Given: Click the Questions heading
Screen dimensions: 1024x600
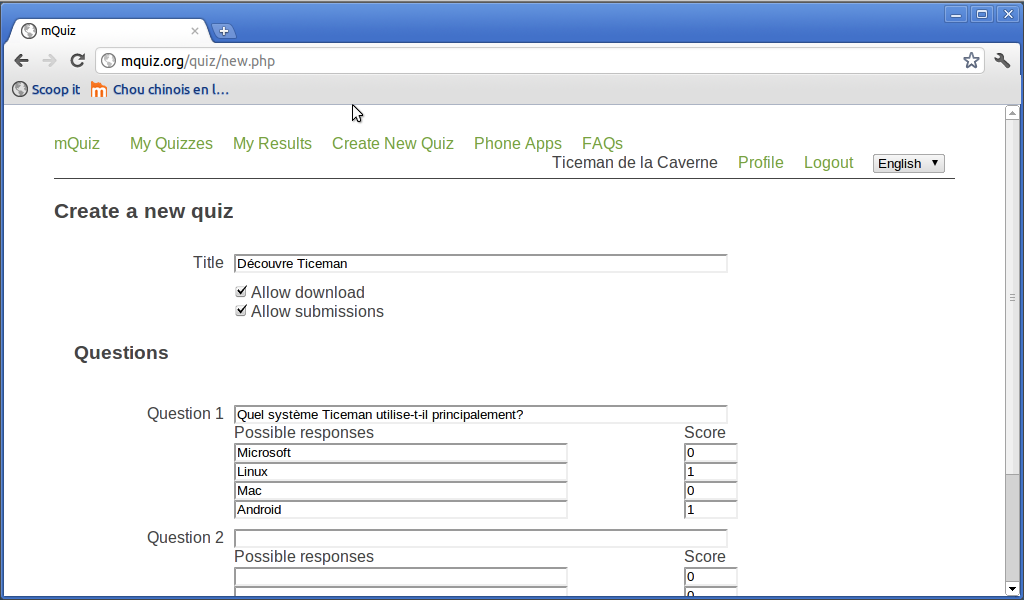Looking at the screenshot, I should (121, 353).
